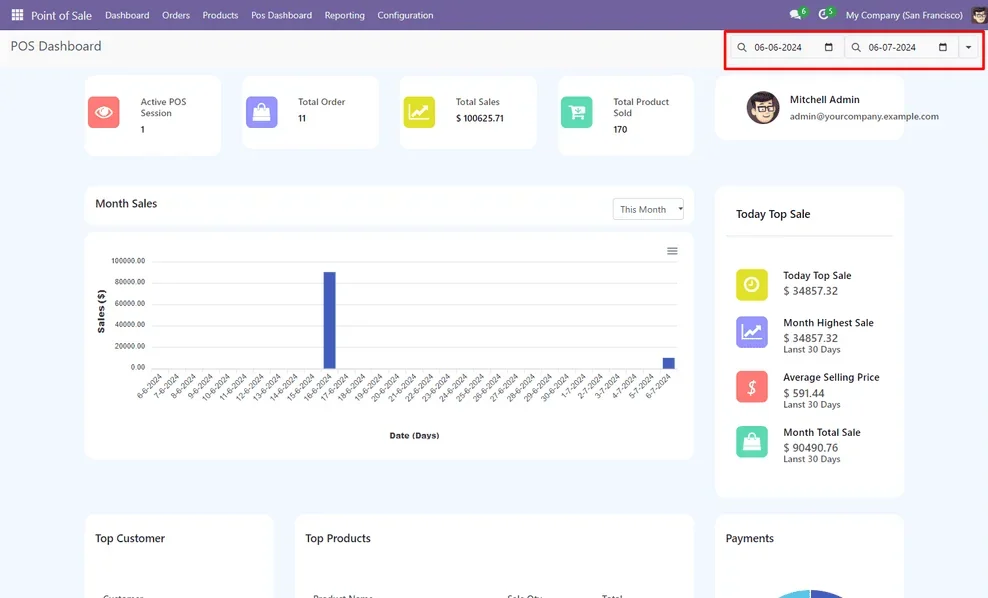Click the Total Product Sold cart icon
Image resolution: width=988 pixels, height=598 pixels.
point(577,113)
